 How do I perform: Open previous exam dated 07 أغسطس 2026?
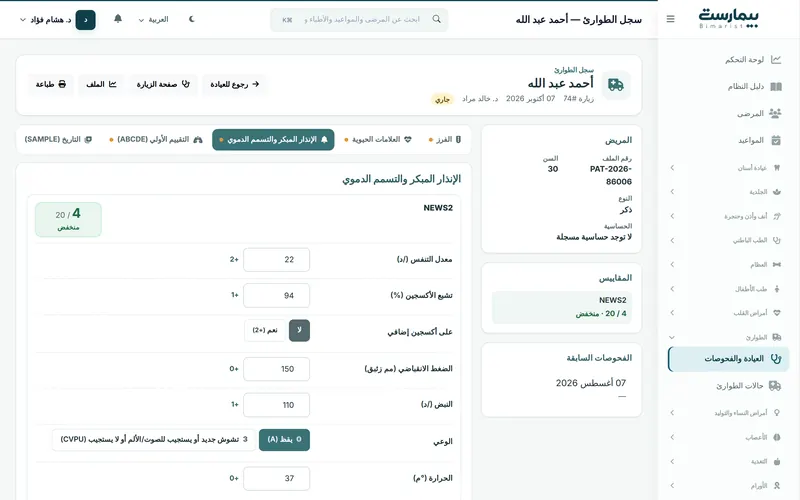tap(590, 383)
